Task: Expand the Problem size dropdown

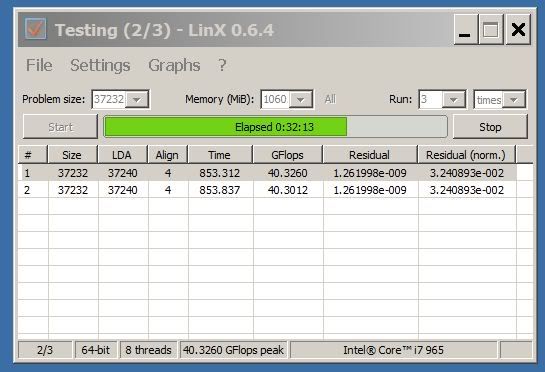Action: click(x=137, y=99)
